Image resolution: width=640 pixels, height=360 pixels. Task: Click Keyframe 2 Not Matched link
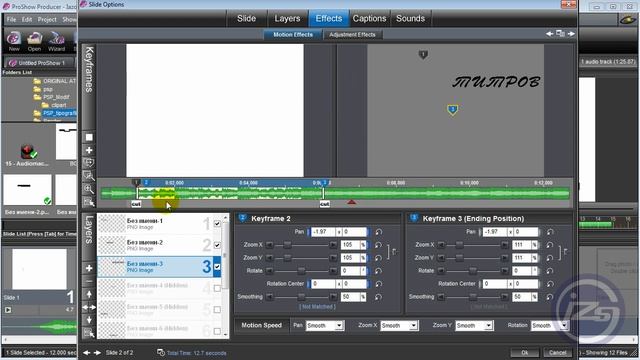click(317, 307)
